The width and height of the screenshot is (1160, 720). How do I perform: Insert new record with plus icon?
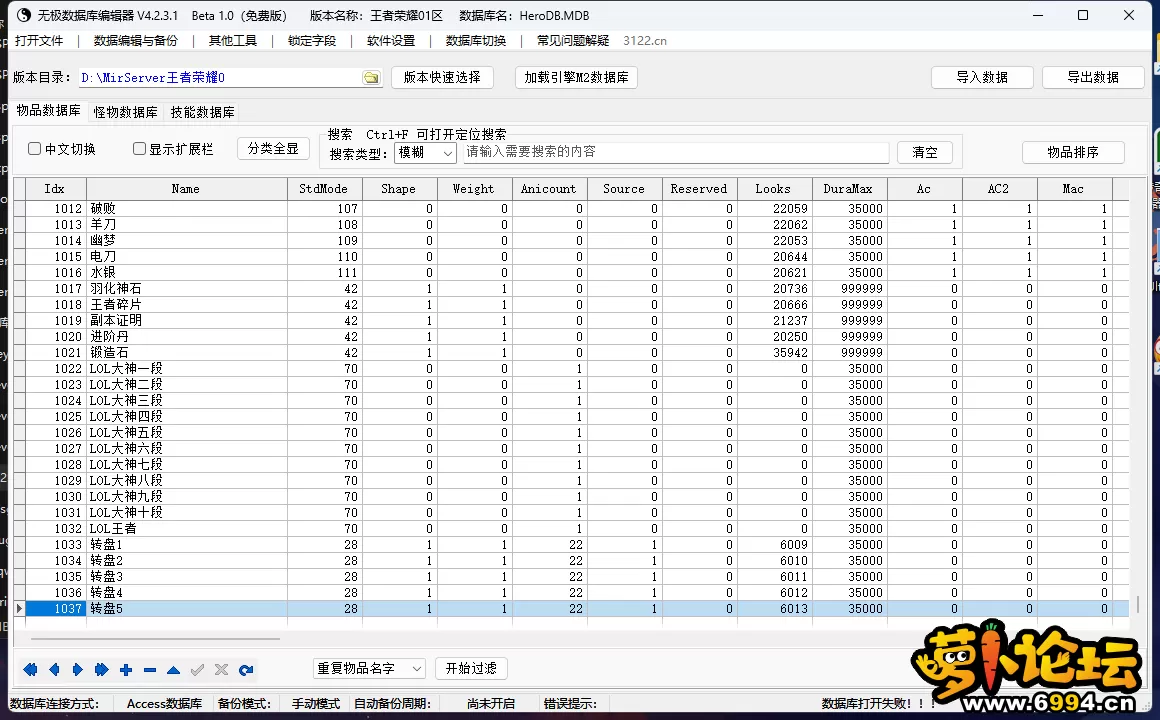[126, 670]
